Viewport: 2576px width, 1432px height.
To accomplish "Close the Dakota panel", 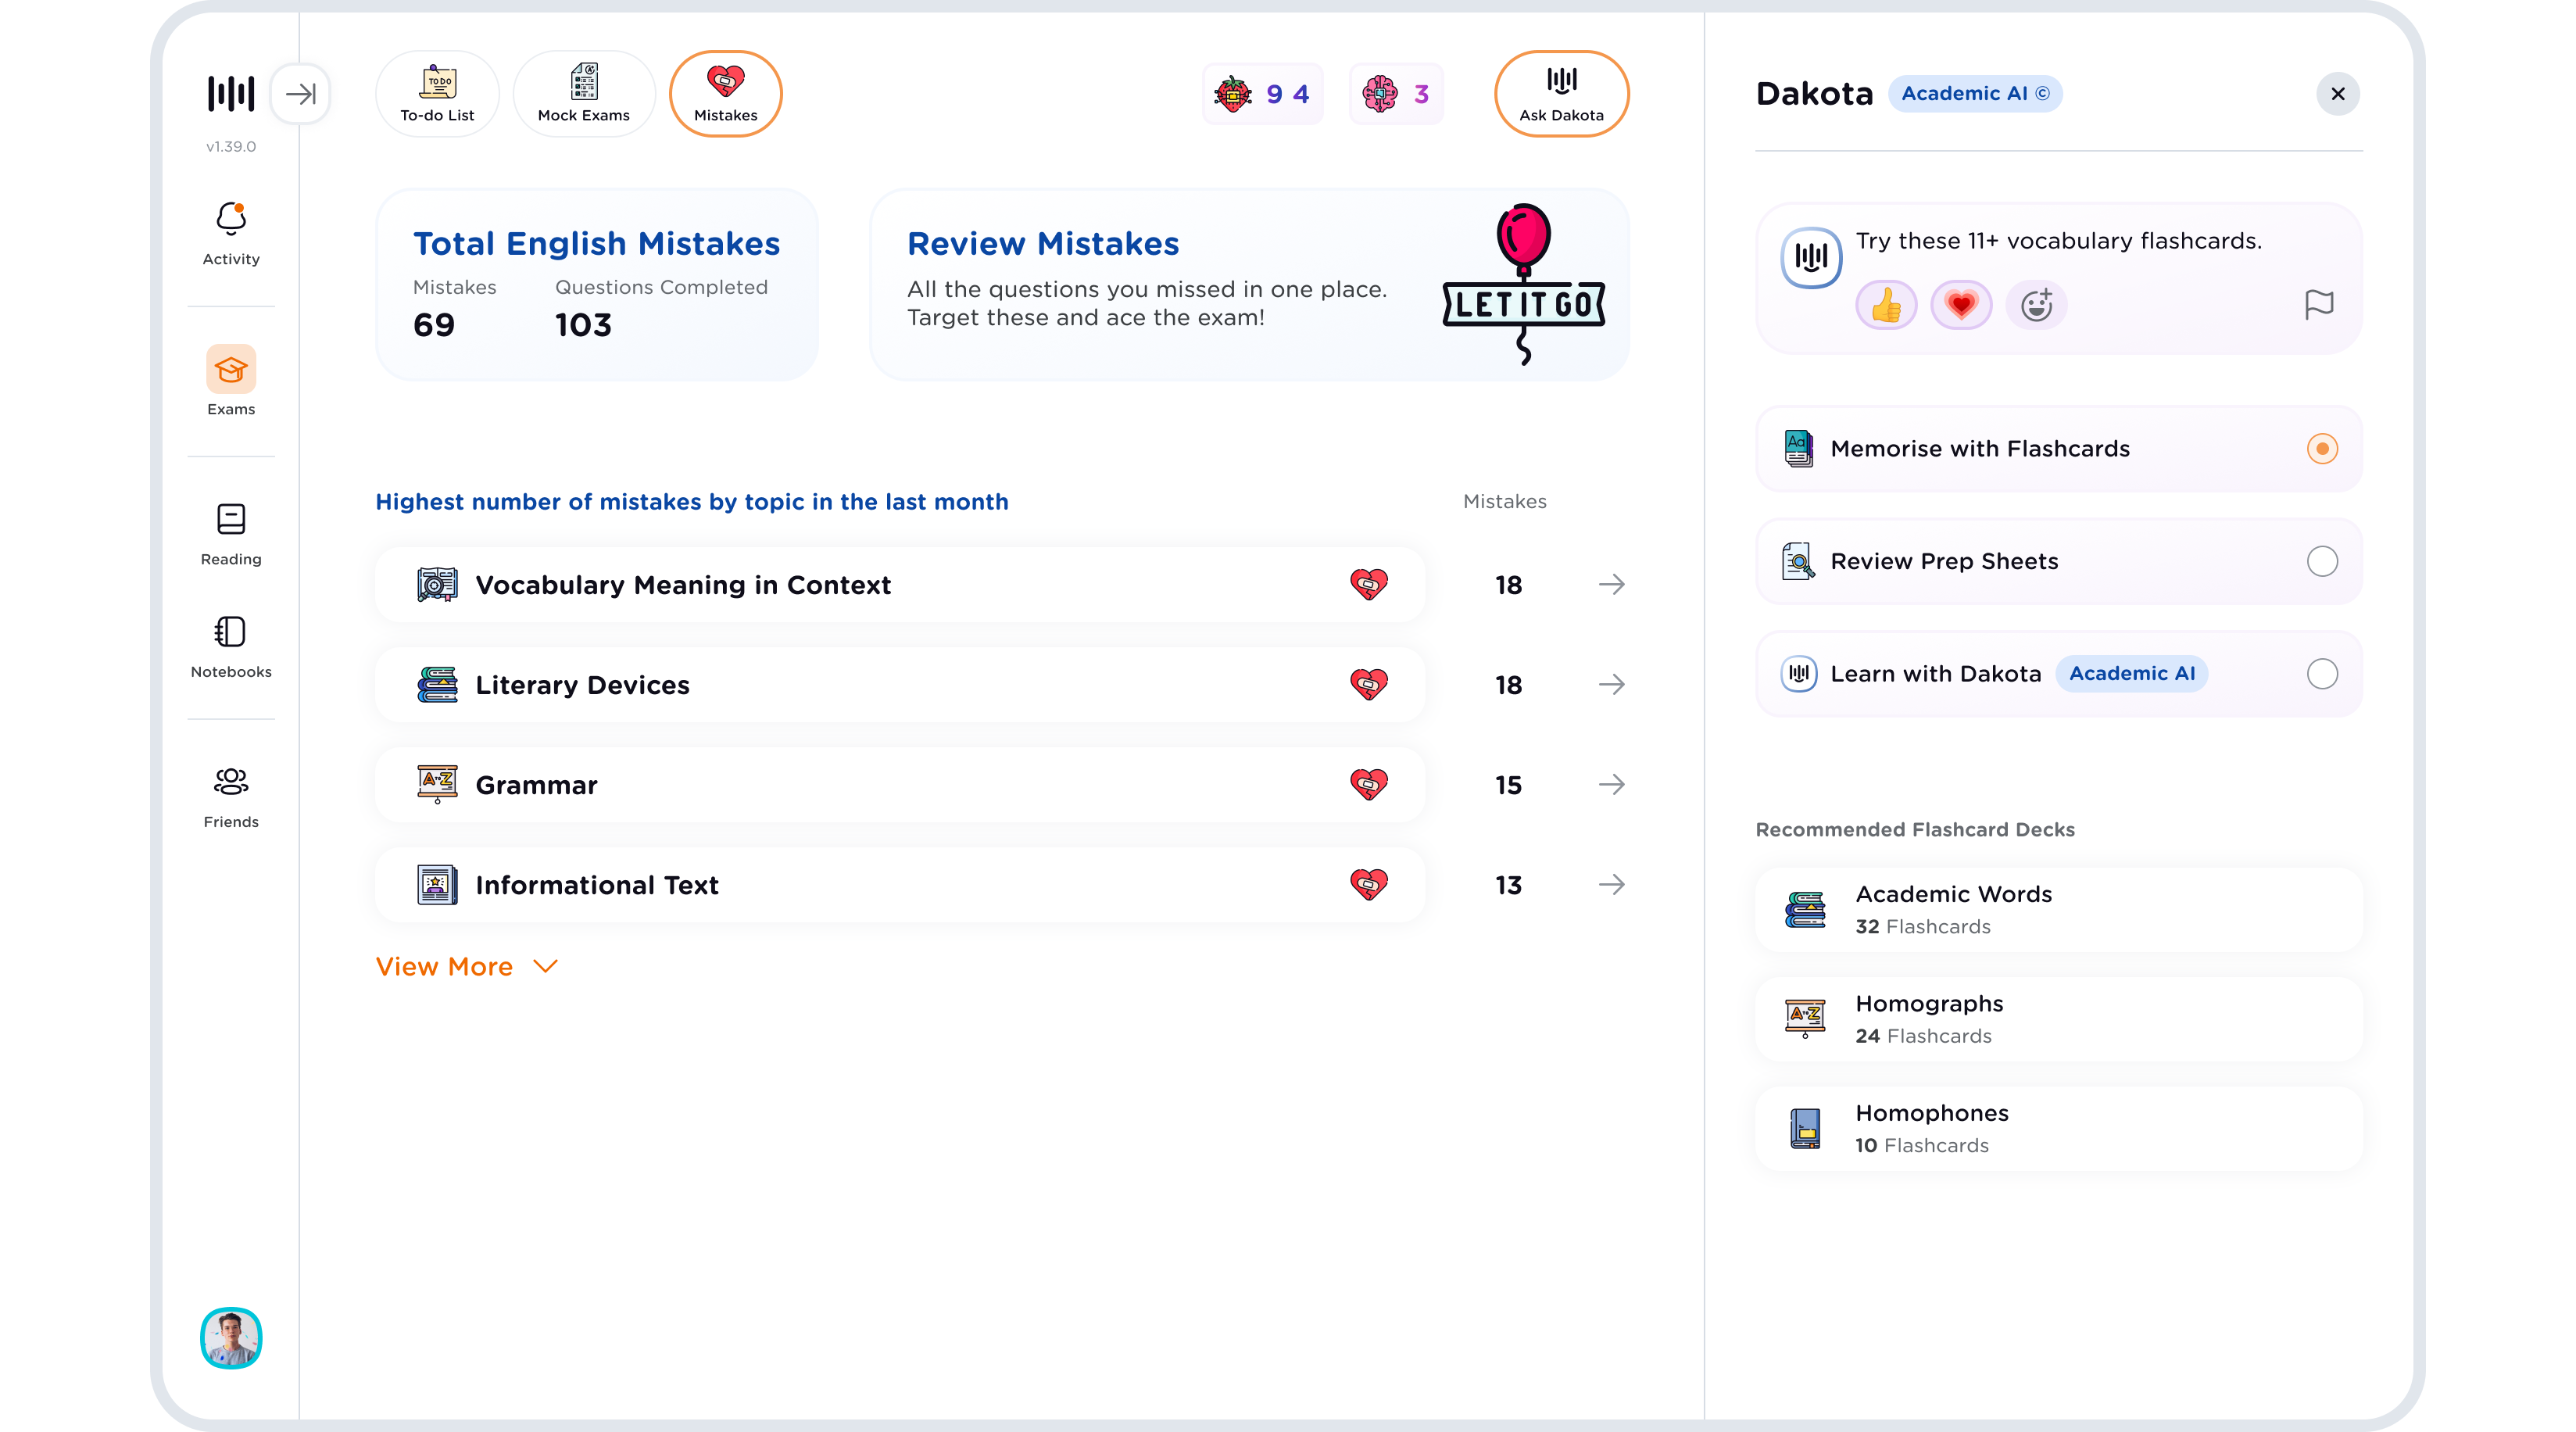I will 2338,94.
